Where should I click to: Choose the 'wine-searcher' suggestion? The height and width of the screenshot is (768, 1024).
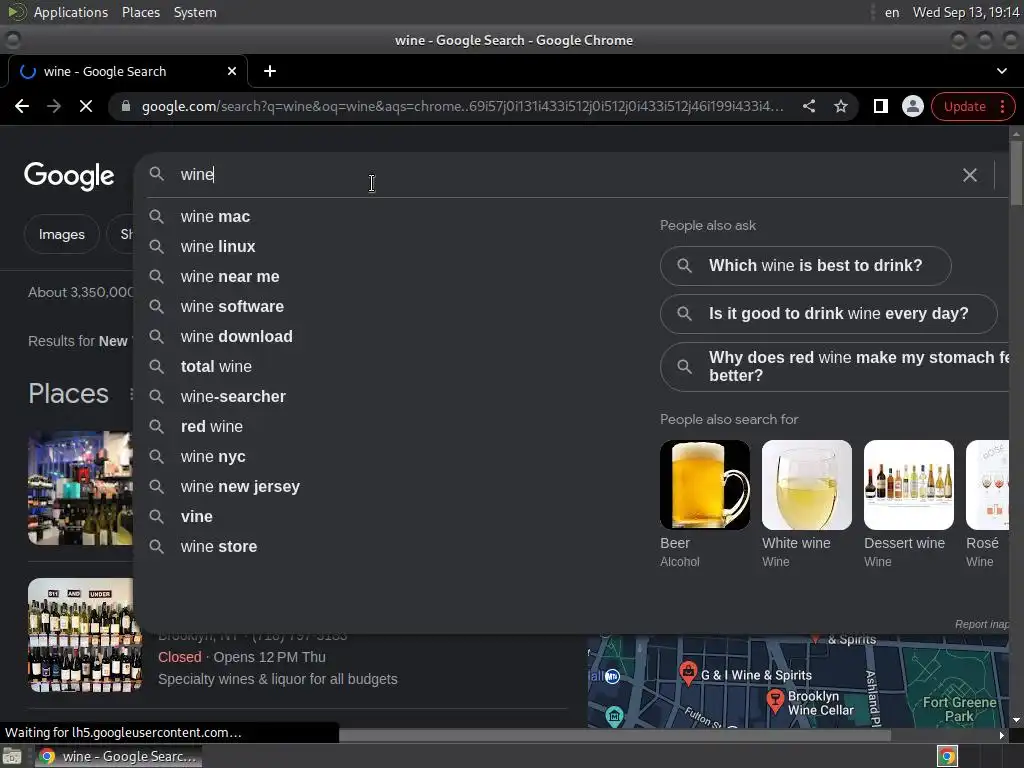(233, 397)
